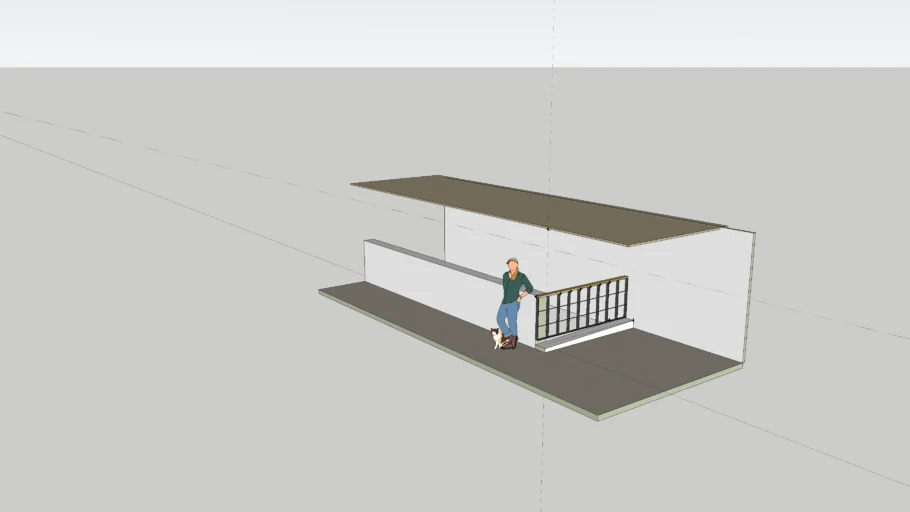This screenshot has width=910, height=512.
Task: Click the person's cap
Action: point(512,261)
